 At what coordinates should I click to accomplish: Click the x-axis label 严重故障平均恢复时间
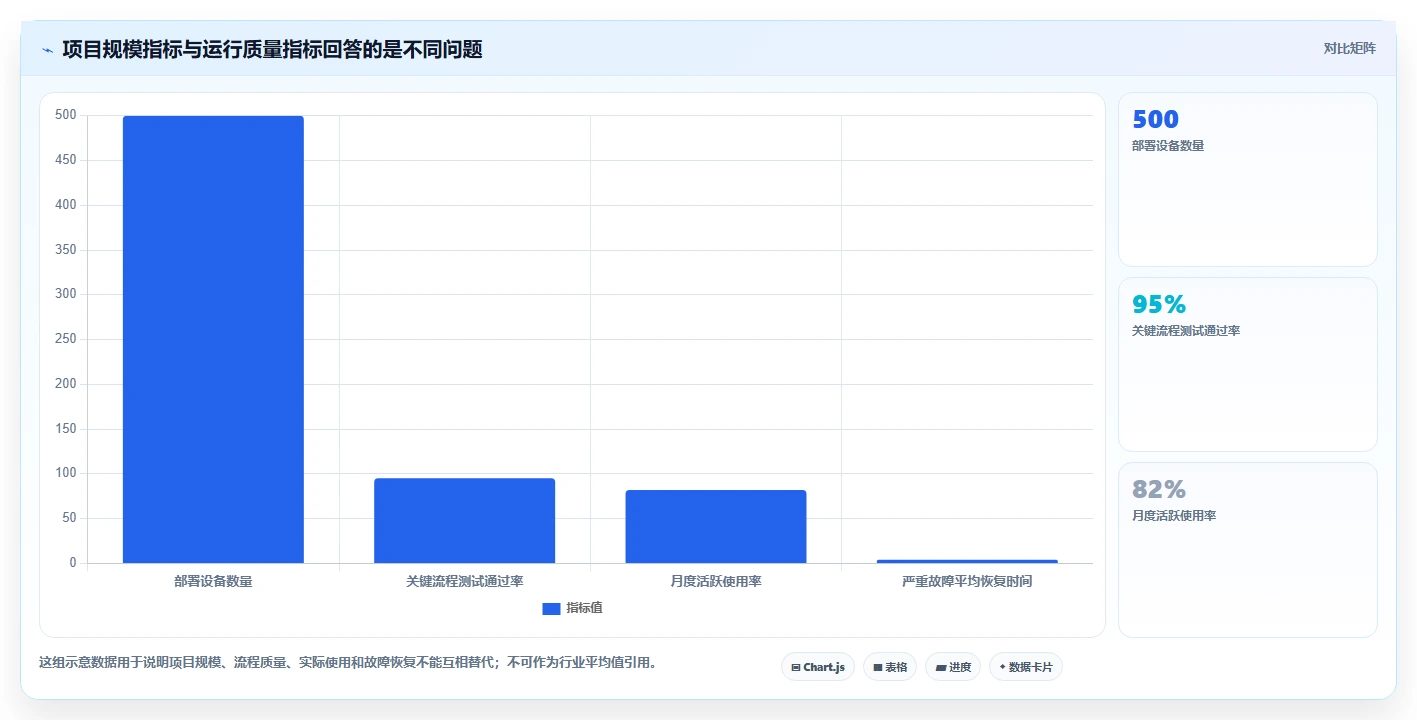[x=967, y=581]
